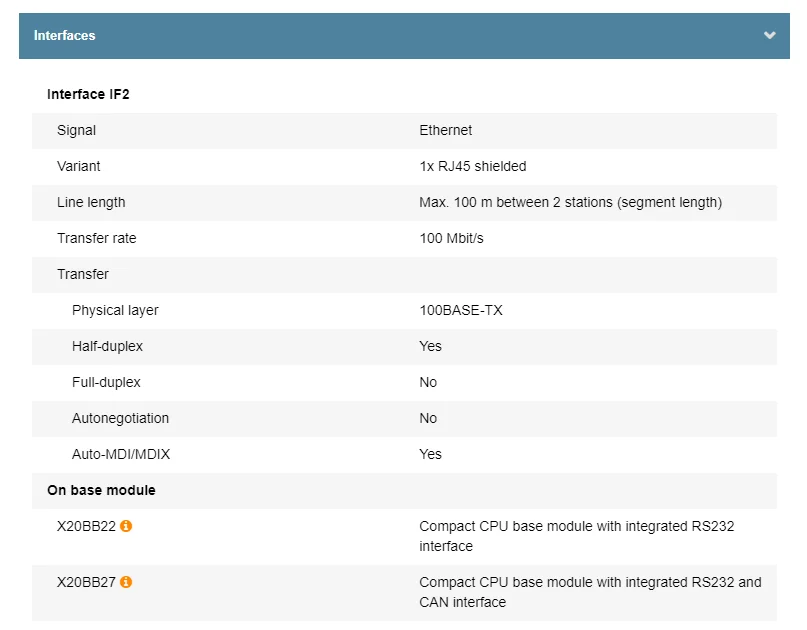The width and height of the screenshot is (807, 630).
Task: Select the Interface IF2 heading
Action: coord(88,94)
